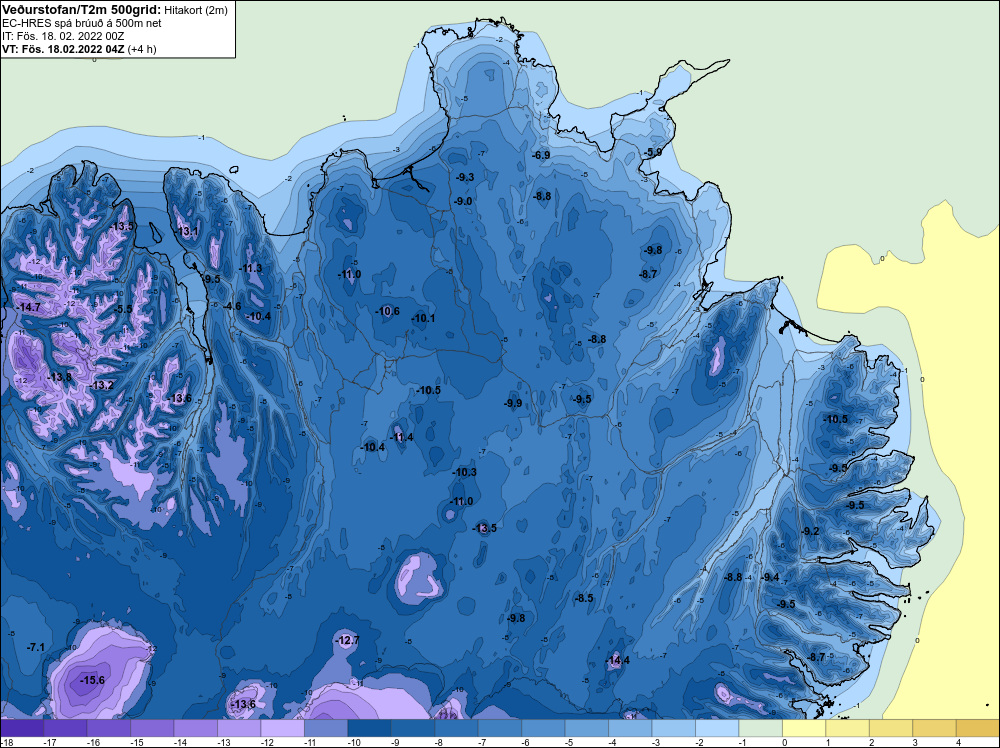Viewport: 1000px width, 748px height.
Task: Click the -9.9 temperature reading
Action: coord(513,403)
